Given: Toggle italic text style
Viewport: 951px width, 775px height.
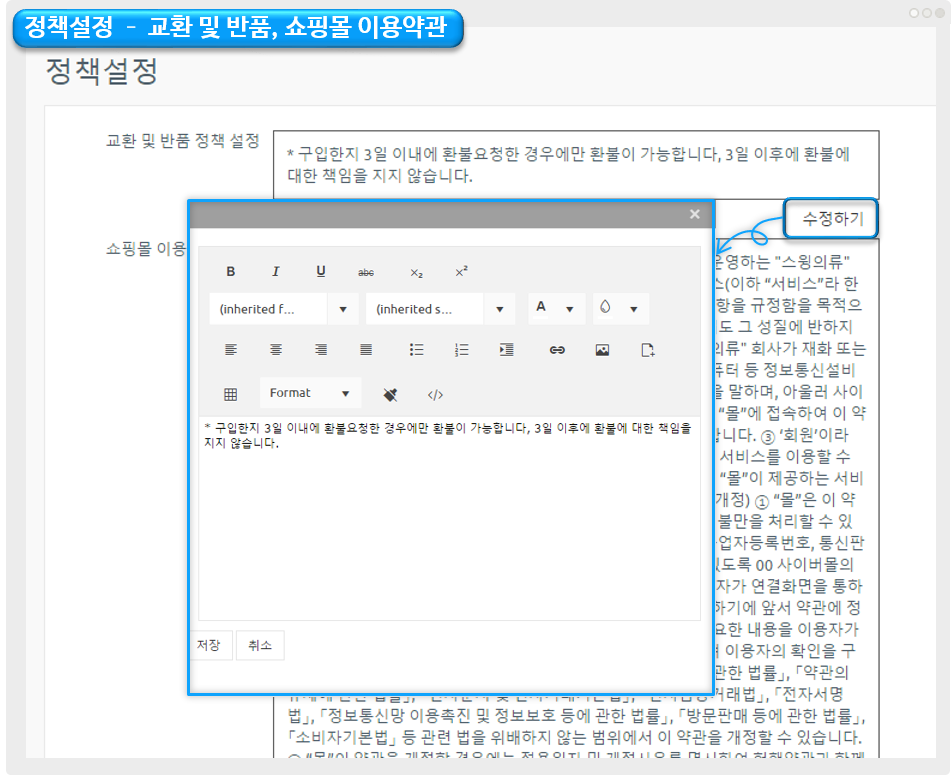Looking at the screenshot, I should (276, 272).
